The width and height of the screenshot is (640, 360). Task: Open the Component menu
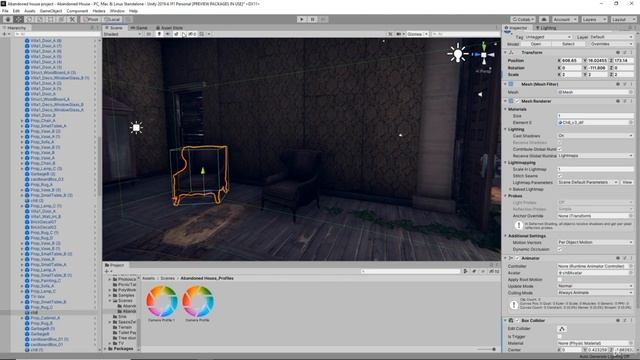(x=77, y=11)
